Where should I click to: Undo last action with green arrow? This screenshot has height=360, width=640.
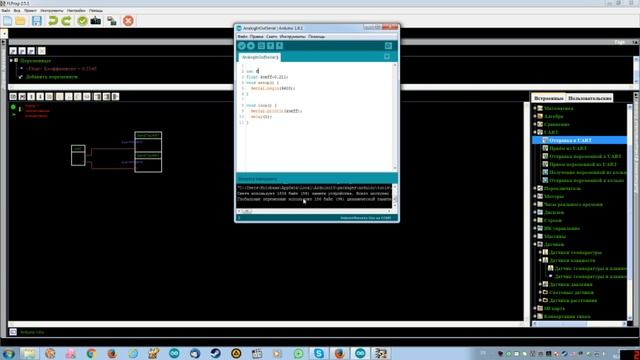53,20
